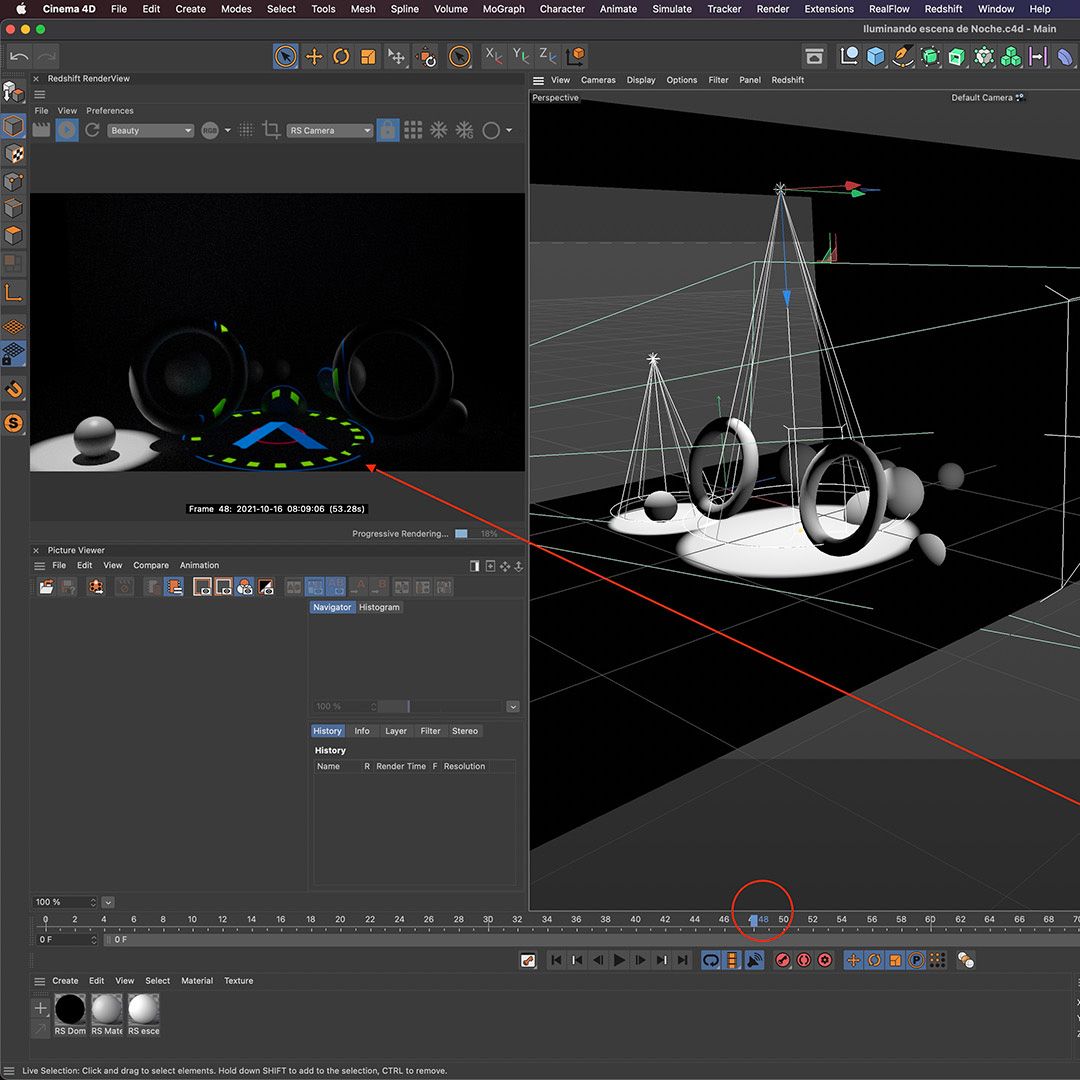This screenshot has height=1080, width=1080.
Task: Expand the arrow beside the circle icon in RenderView
Action: pos(509,130)
